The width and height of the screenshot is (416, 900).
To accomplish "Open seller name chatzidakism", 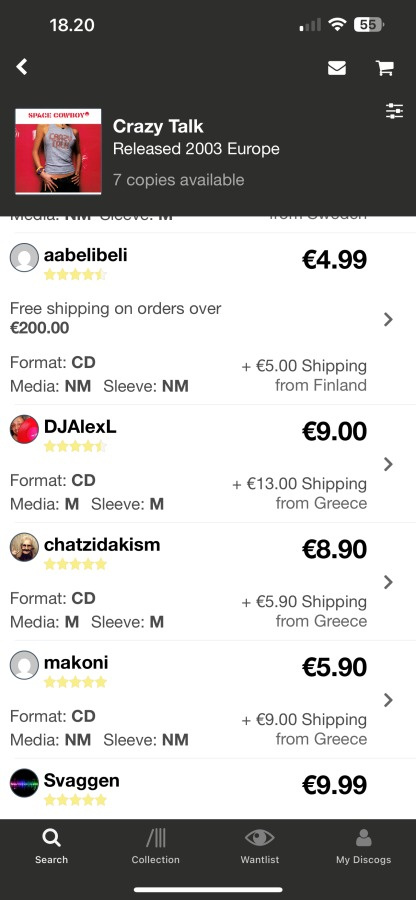I will point(102,544).
